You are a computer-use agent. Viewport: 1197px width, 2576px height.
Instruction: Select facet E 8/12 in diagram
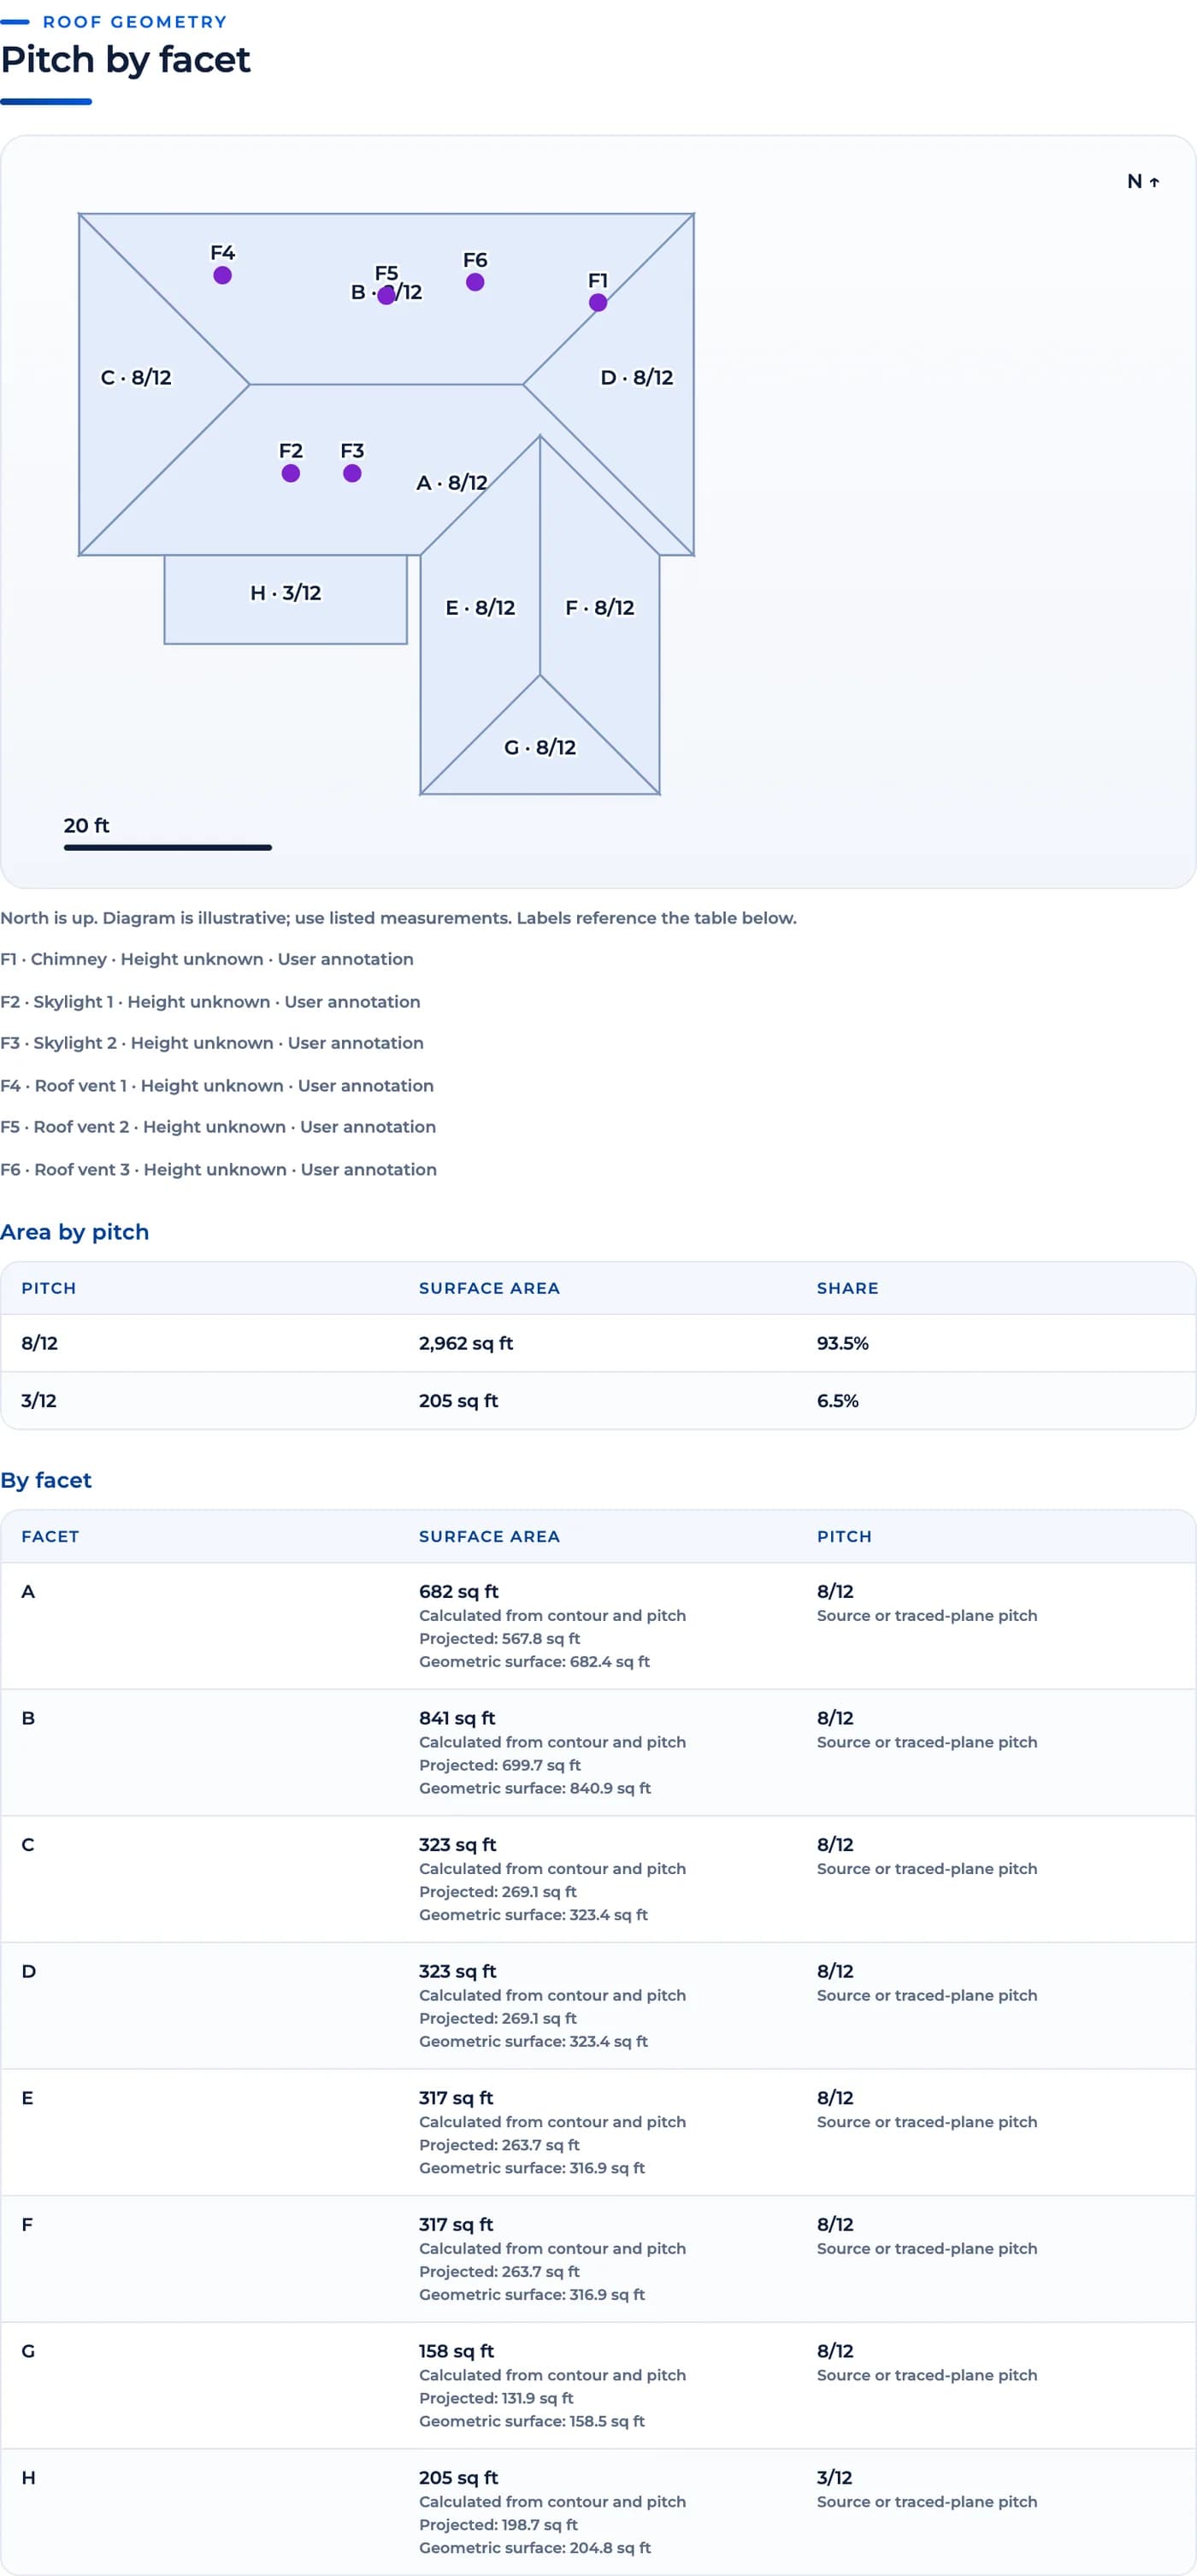pos(480,607)
